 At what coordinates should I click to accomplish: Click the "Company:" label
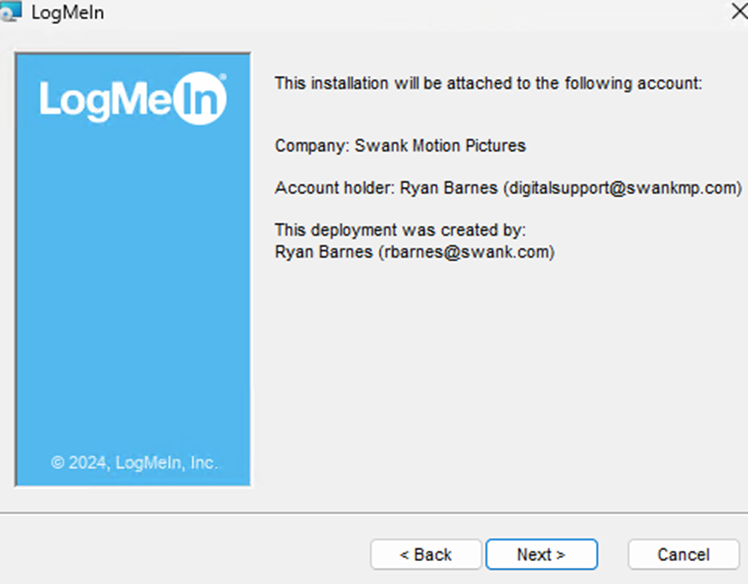coord(312,146)
